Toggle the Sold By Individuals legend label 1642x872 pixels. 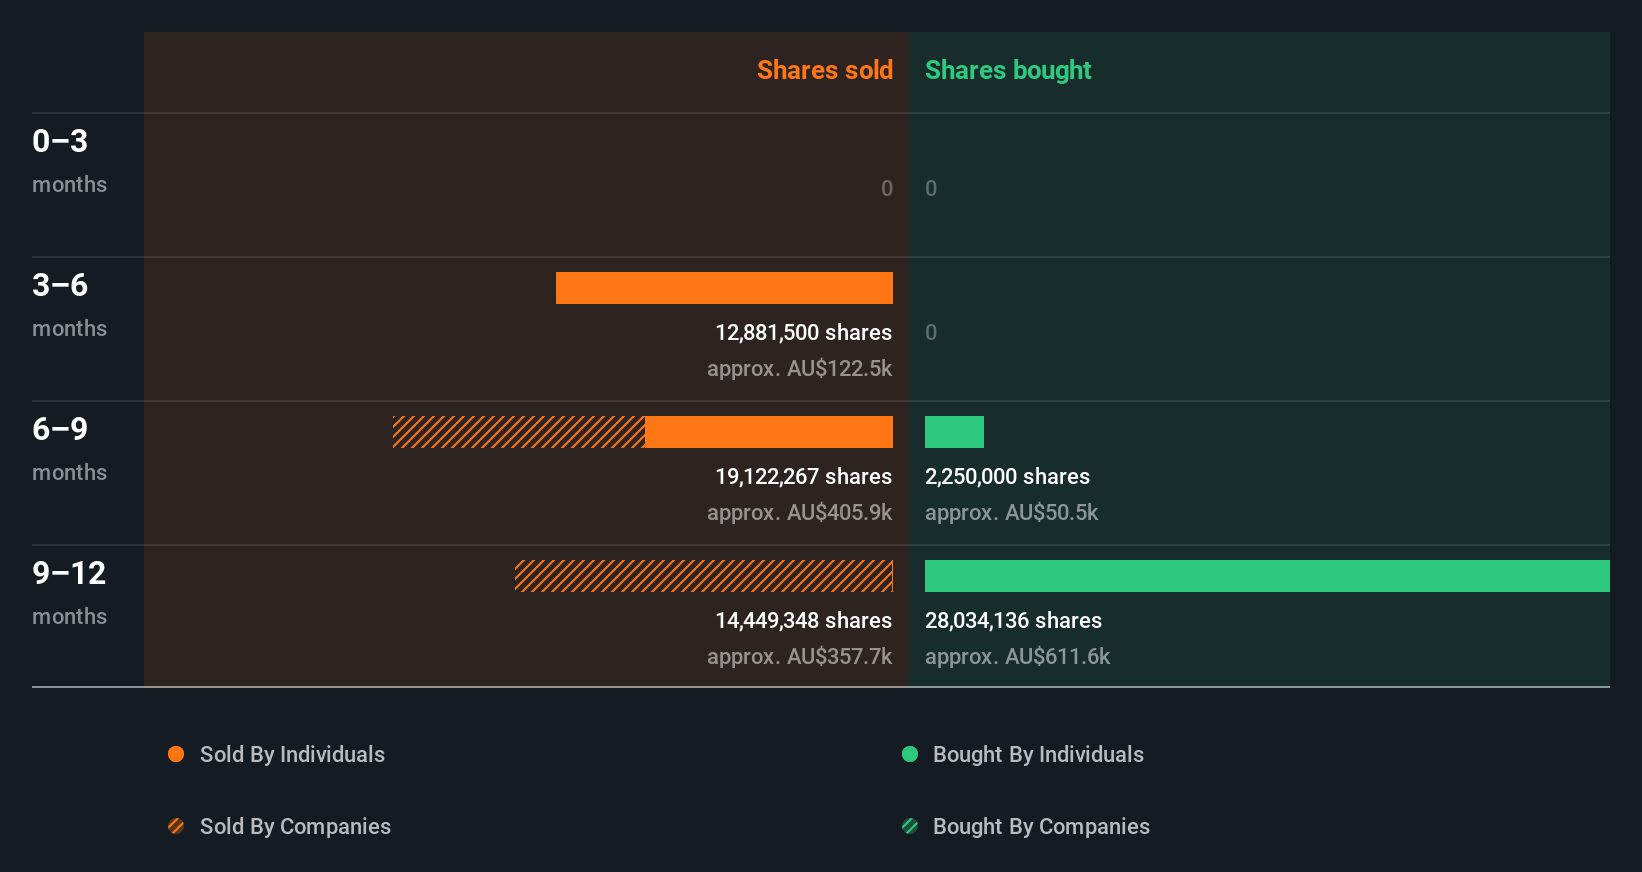(292, 754)
